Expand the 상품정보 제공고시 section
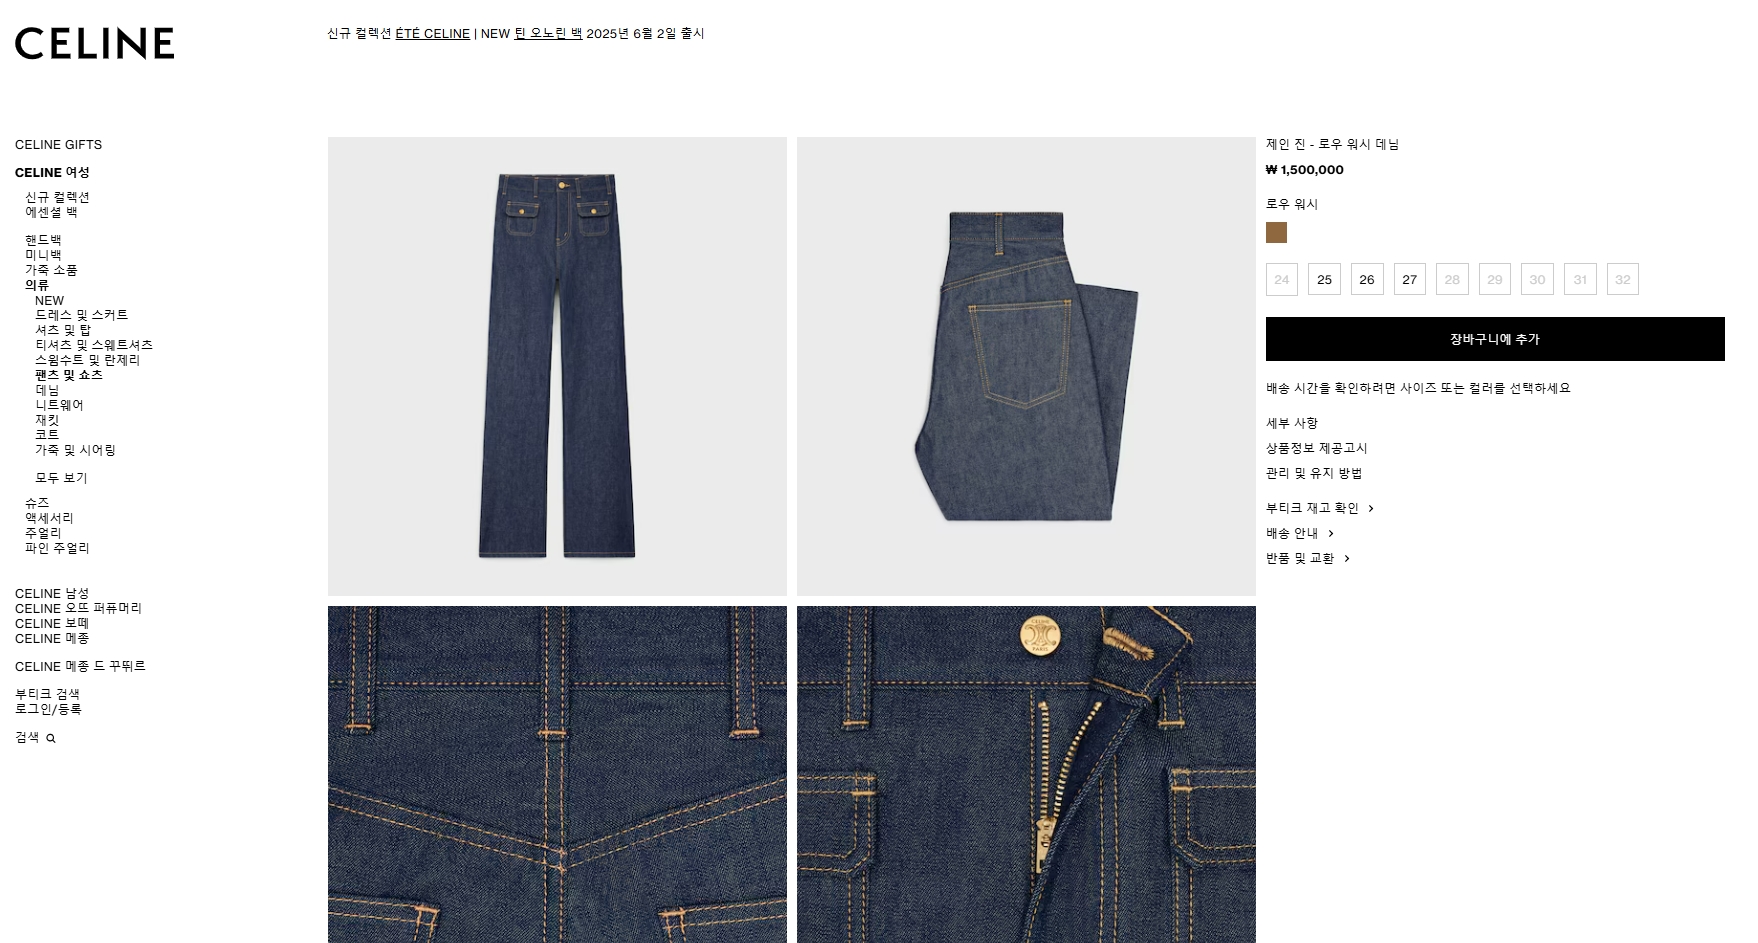Screen dimensions: 1758x943 click(x=1316, y=448)
